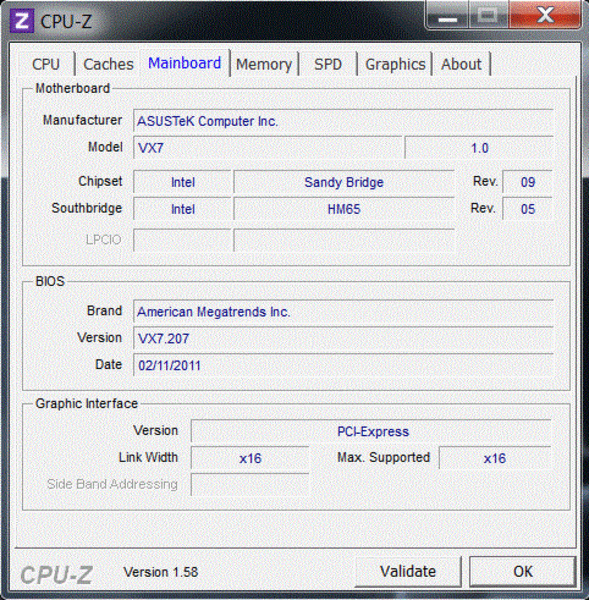
Task: Open the CPU tab
Action: pos(46,64)
